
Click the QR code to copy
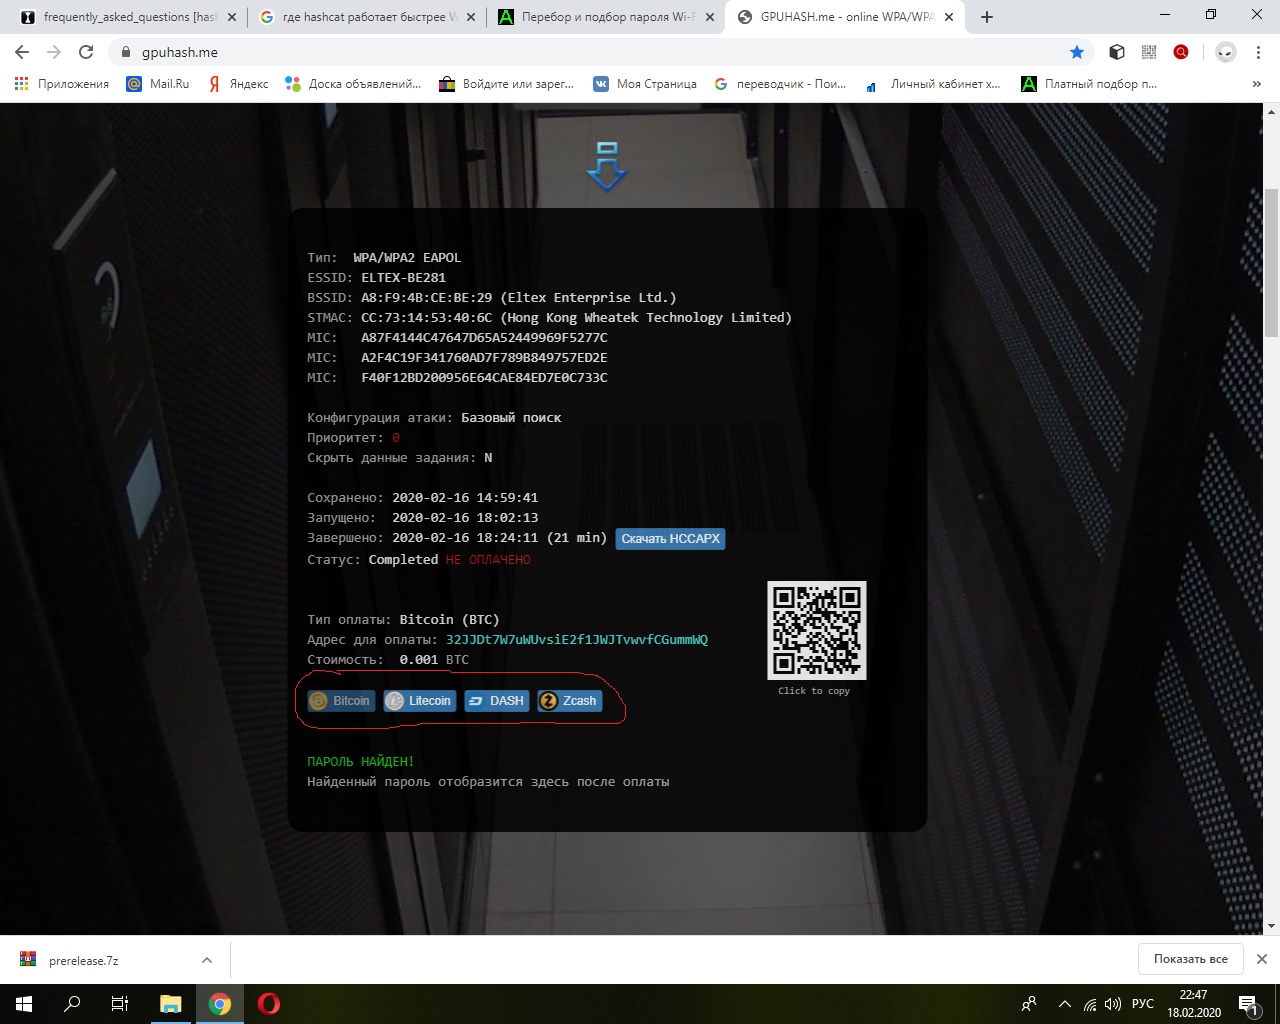point(816,630)
